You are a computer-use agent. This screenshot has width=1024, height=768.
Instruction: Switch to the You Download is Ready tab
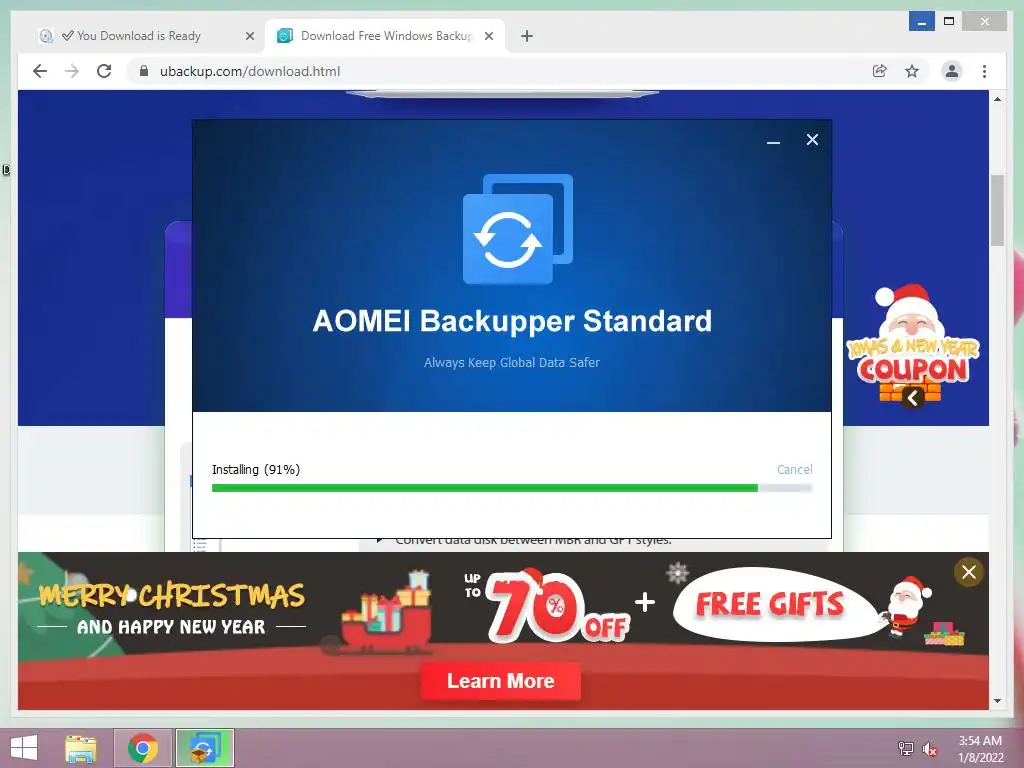[x=137, y=36]
